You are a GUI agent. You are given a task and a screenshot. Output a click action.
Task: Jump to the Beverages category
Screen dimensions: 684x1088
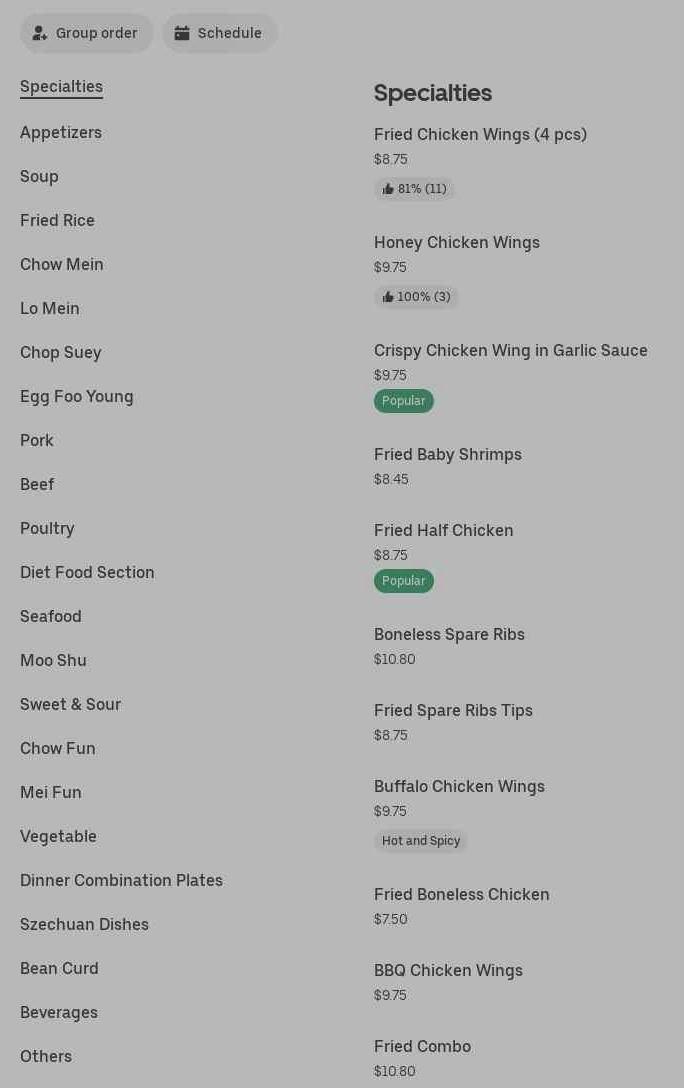[x=59, y=1012]
